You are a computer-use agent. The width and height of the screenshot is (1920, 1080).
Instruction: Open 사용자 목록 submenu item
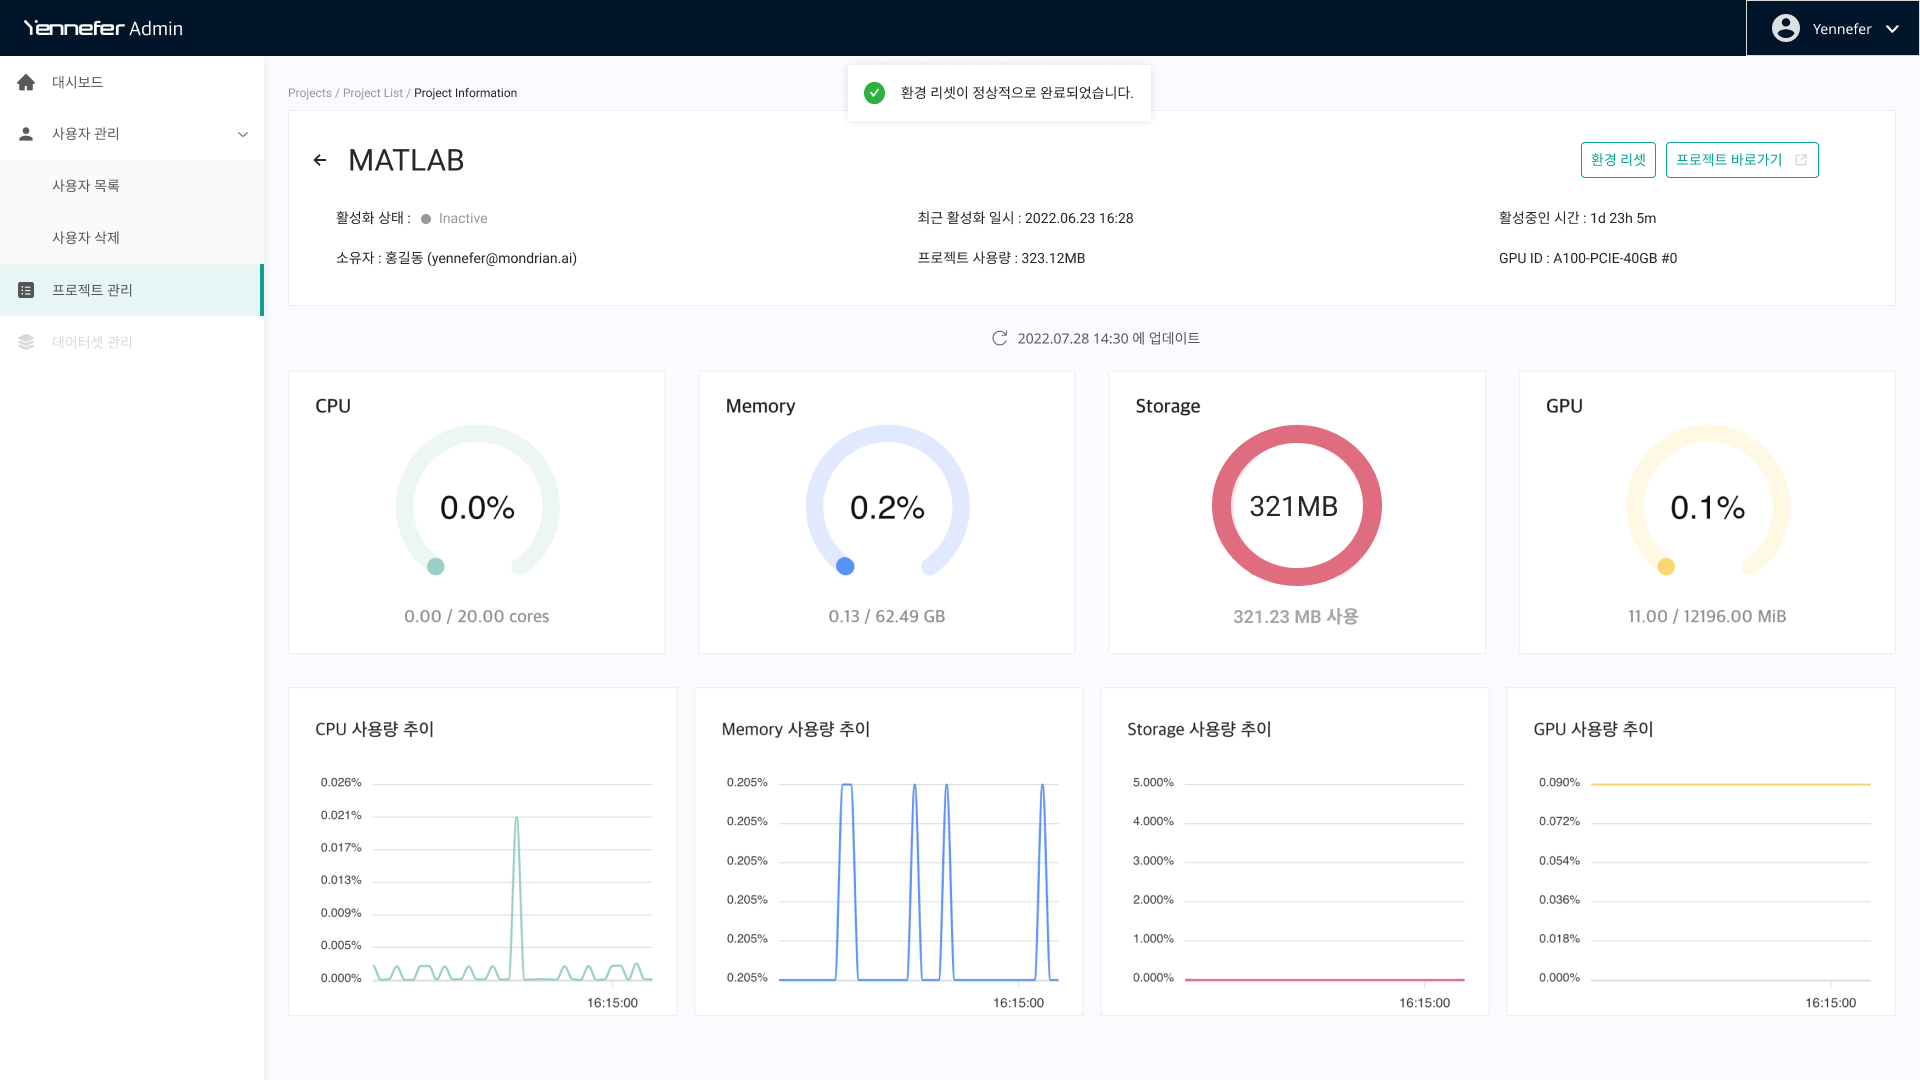[86, 186]
